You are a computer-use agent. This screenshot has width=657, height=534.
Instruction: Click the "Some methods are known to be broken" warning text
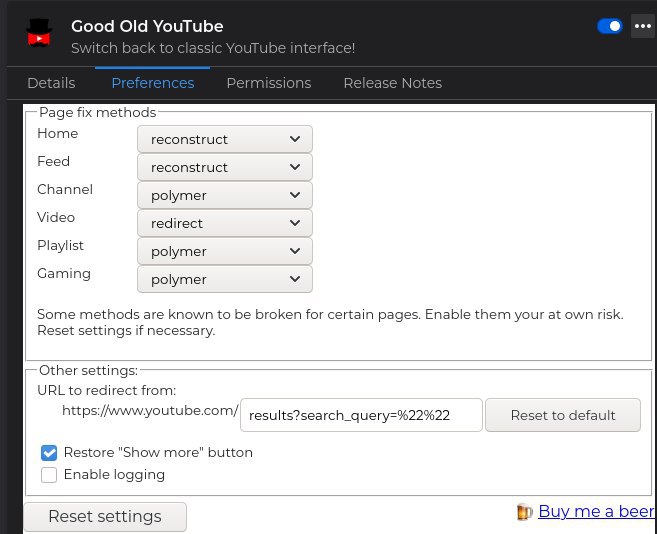pyautogui.click(x=330, y=322)
